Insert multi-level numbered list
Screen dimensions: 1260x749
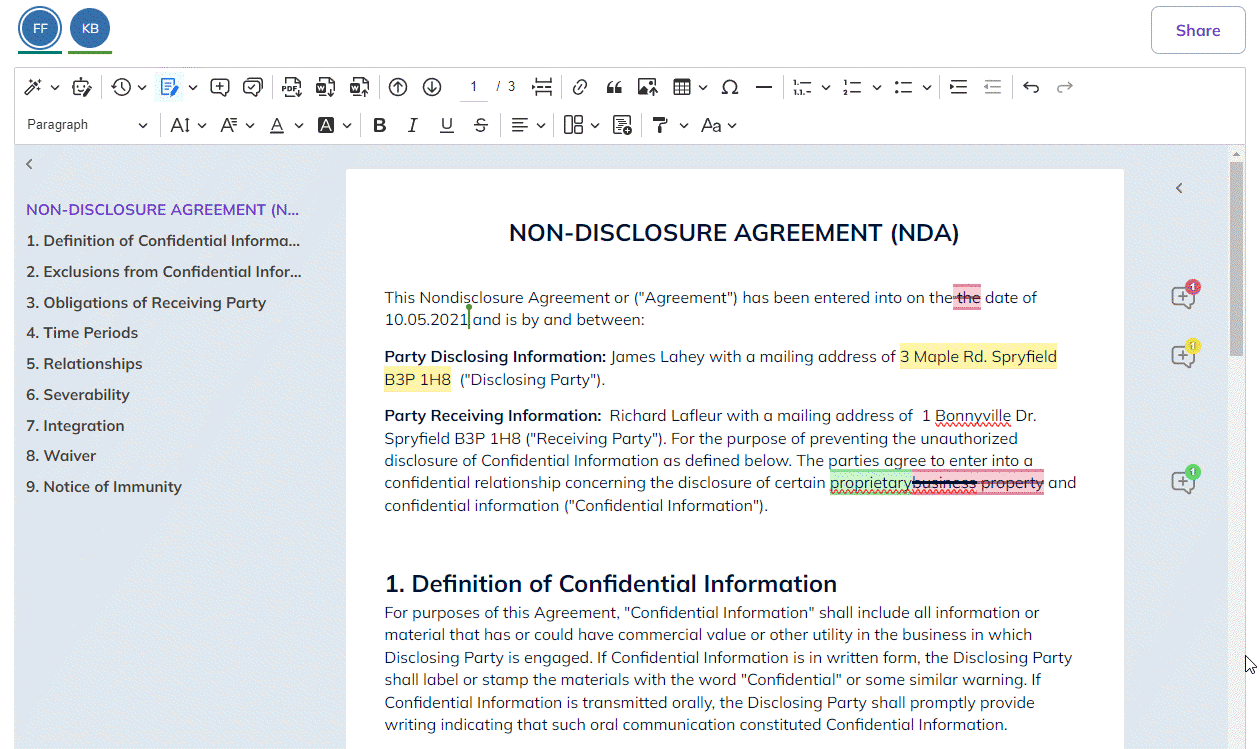[802, 87]
